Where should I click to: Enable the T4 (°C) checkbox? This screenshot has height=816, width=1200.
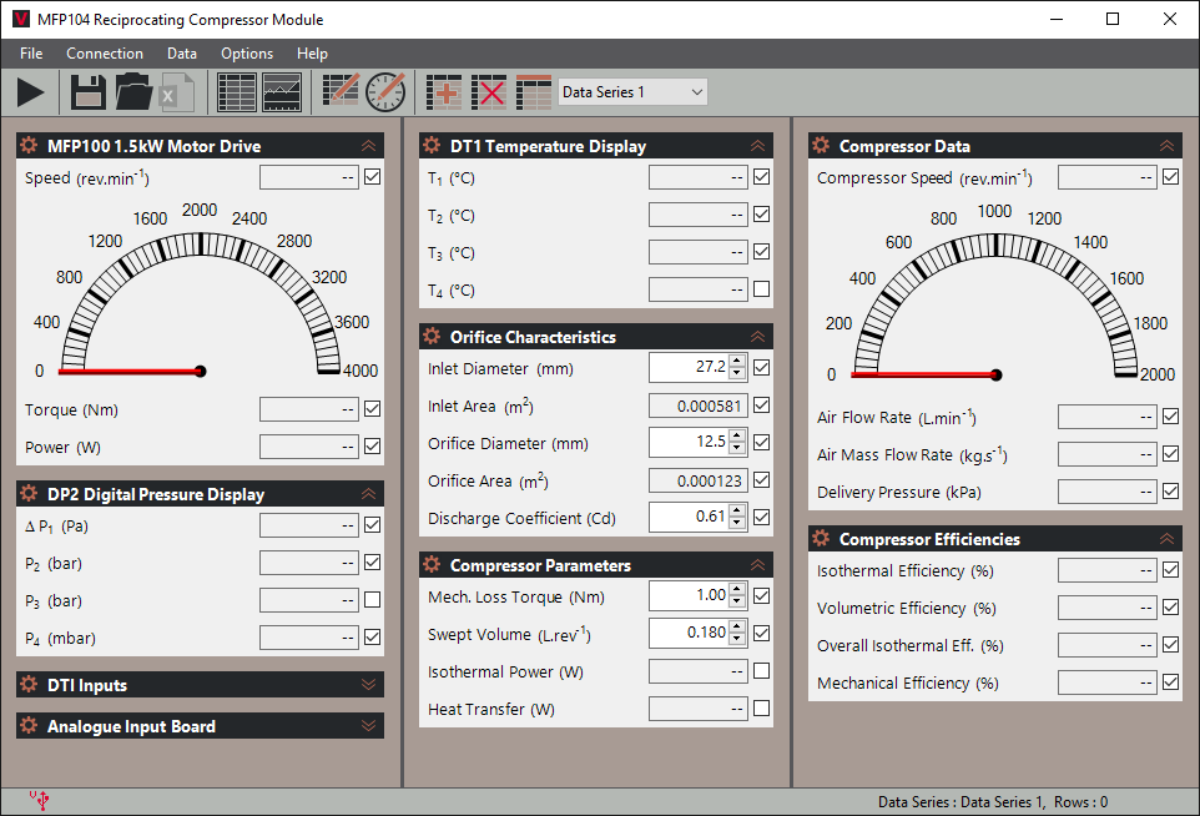[x=762, y=290]
